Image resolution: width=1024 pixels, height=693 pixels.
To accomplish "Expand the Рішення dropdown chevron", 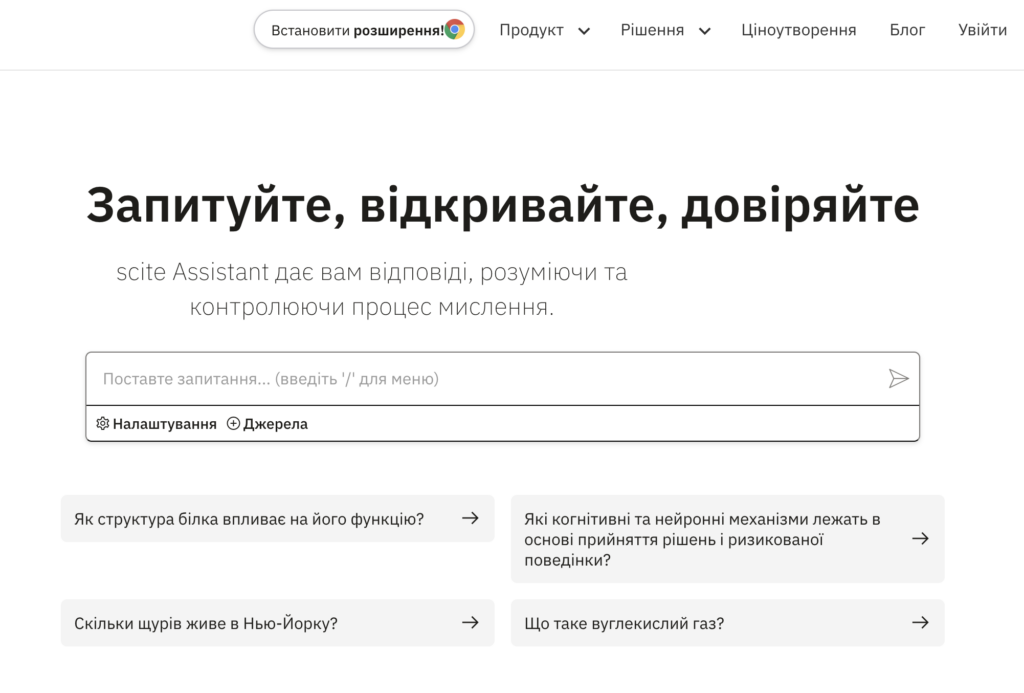I will [704, 31].
